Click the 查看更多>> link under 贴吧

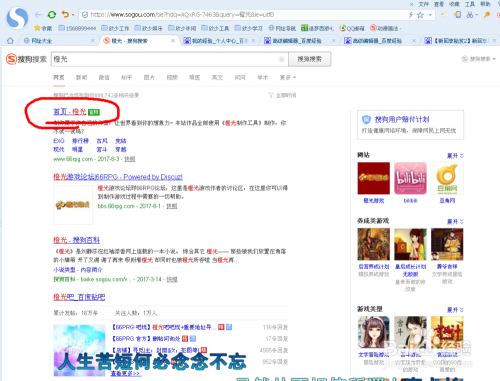click(x=125, y=374)
